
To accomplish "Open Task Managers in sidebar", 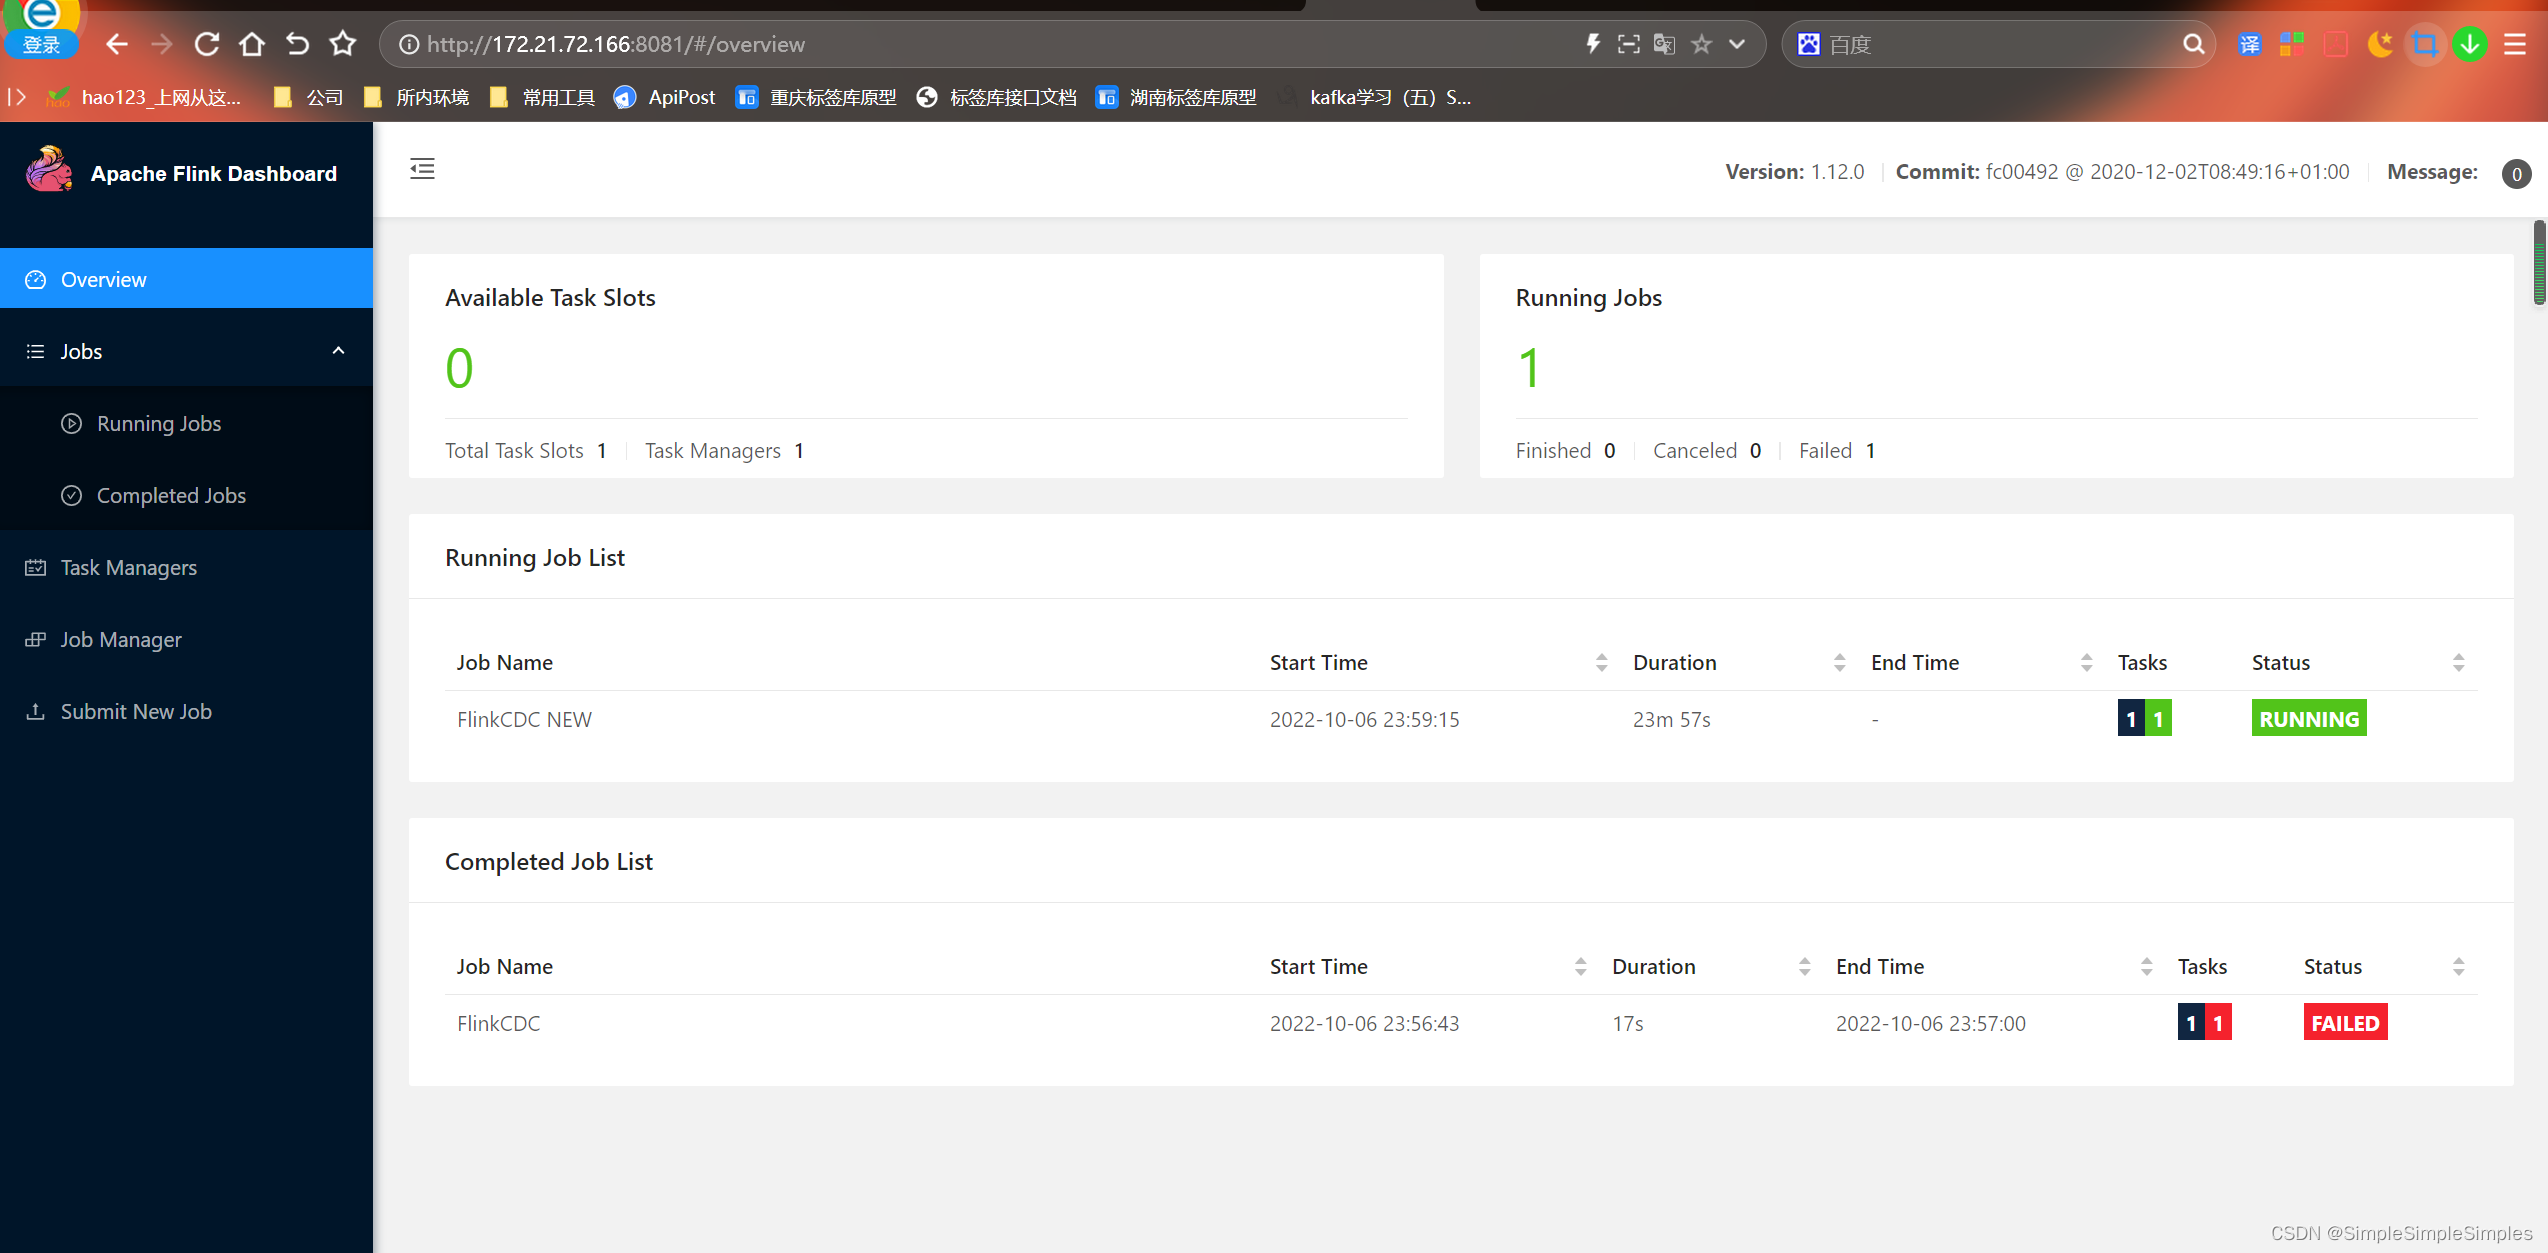I will pyautogui.click(x=128, y=567).
